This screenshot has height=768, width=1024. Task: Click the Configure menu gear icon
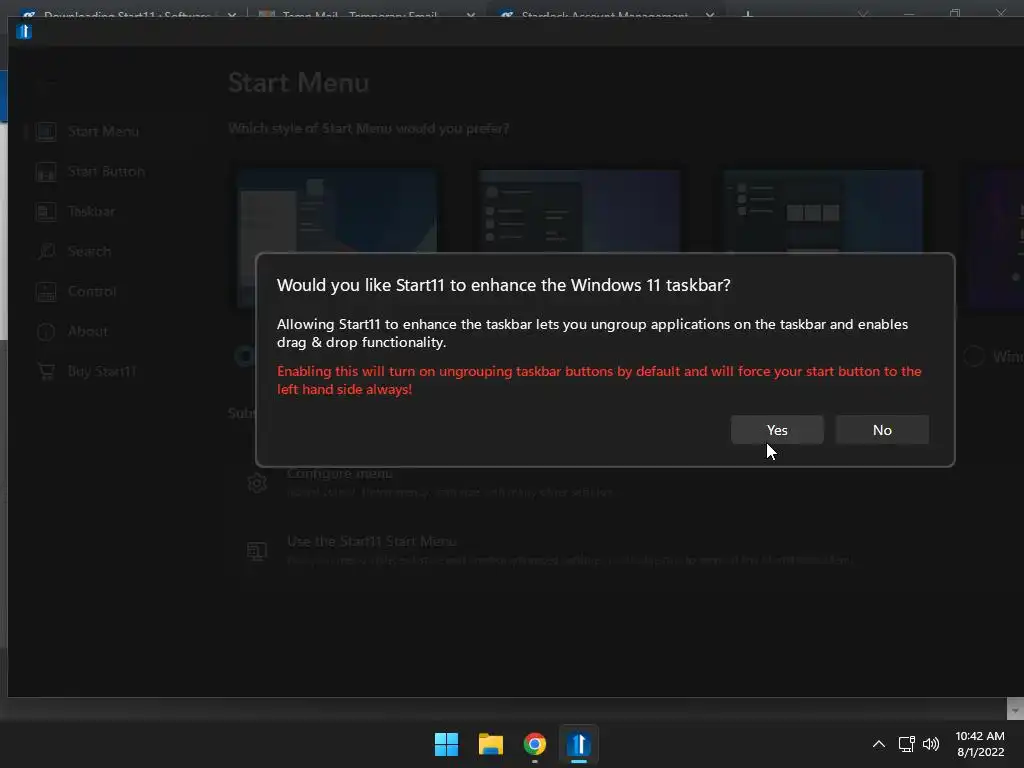(257, 483)
